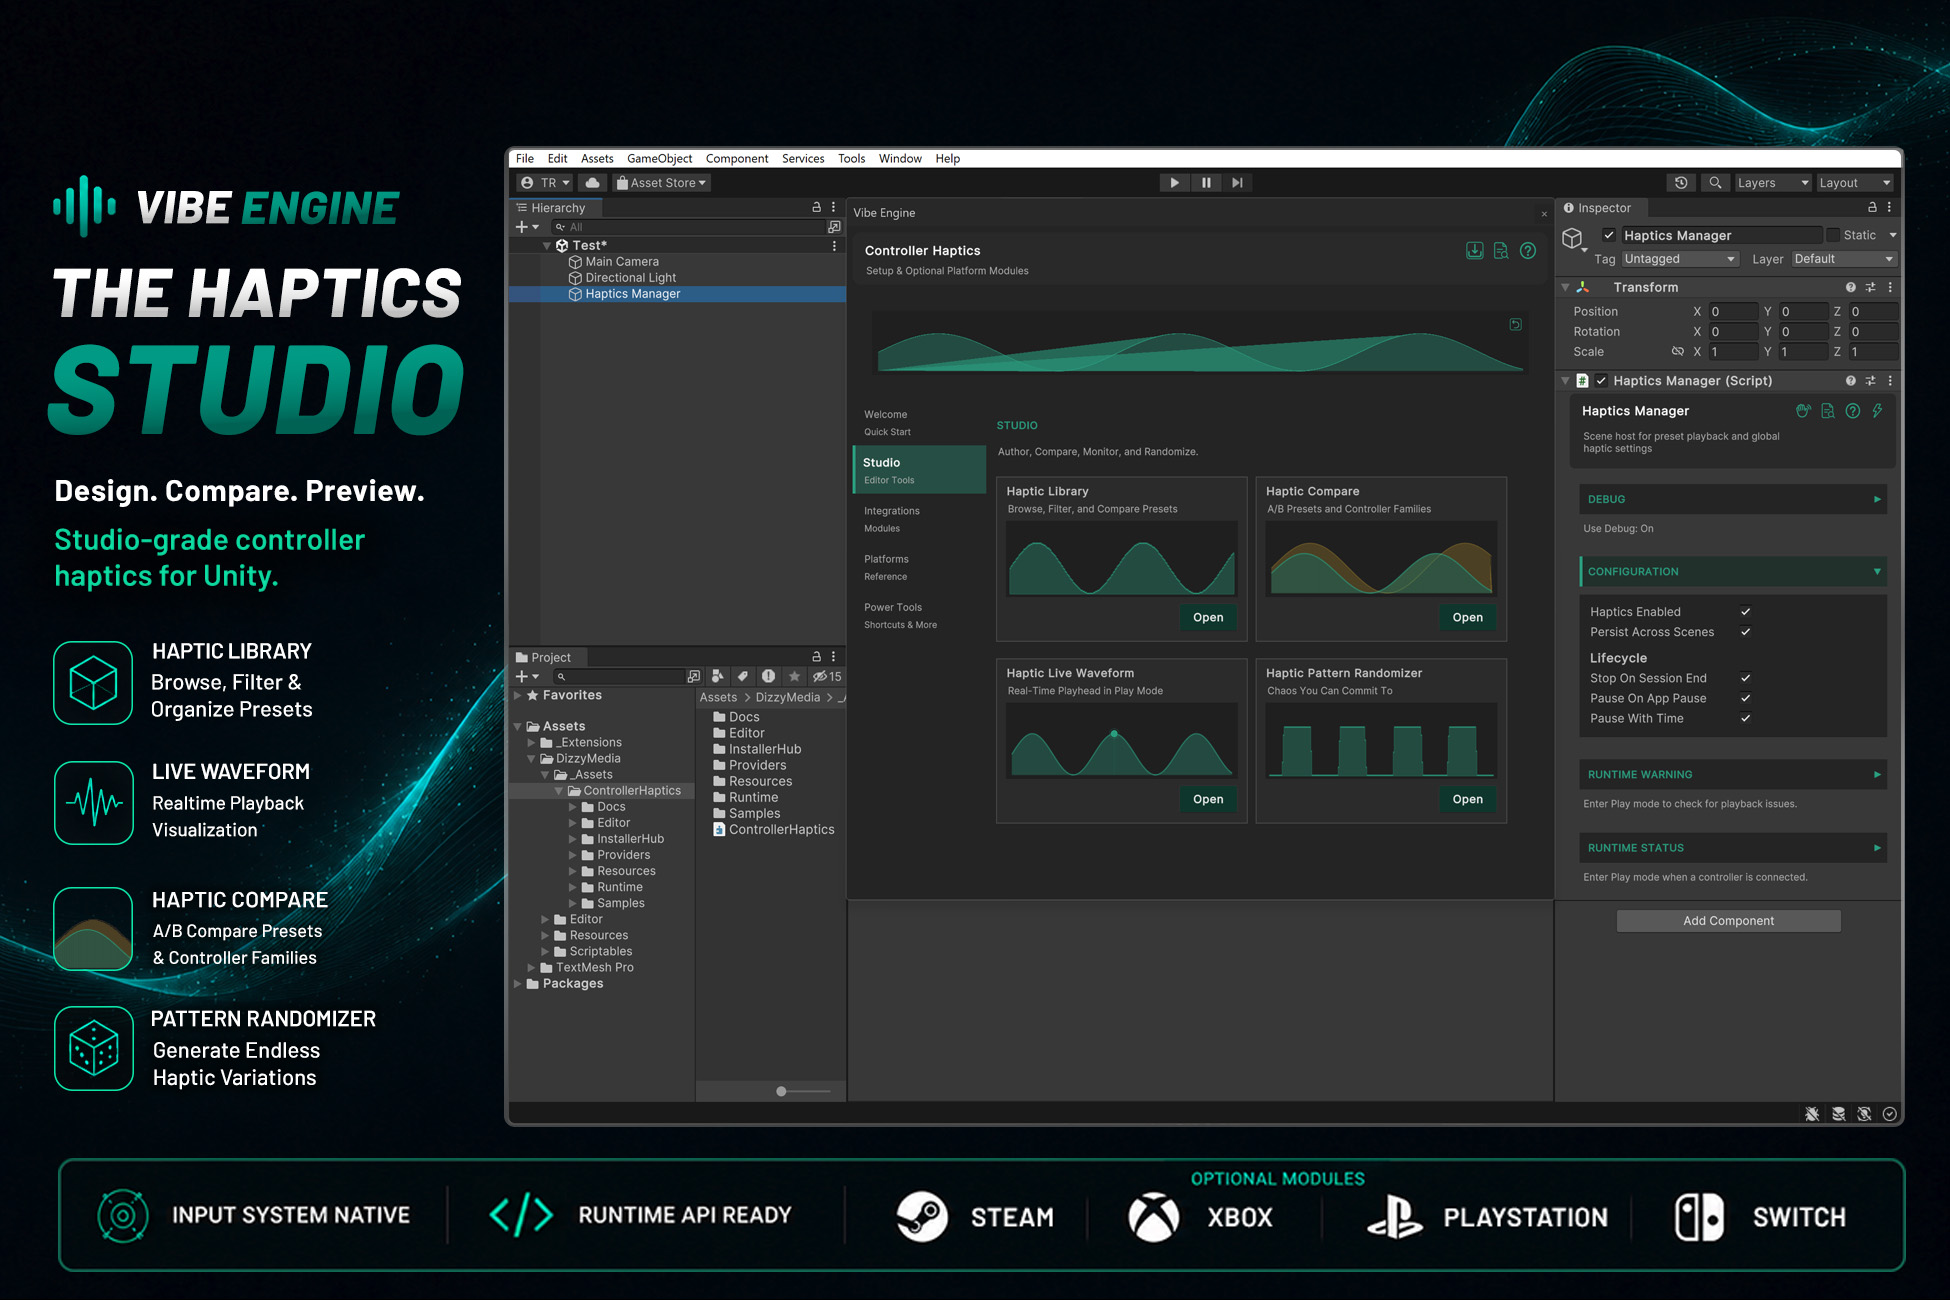Open the Haptic Pattern Randomizer card

tap(1467, 800)
